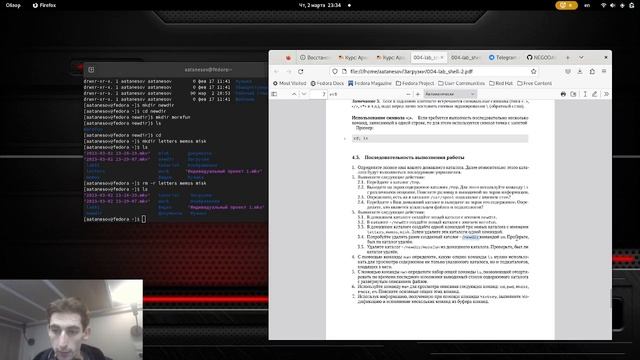Screen dimensions: 640x360
Task: Open Firefox View with the red icon in tab strip
Action: [x=288, y=58]
